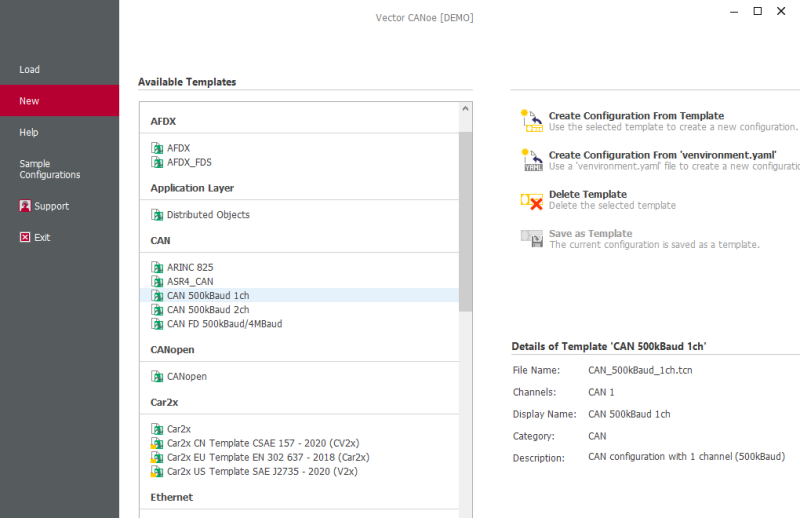Select Car2x EU Template EN 302 637

click(x=268, y=457)
